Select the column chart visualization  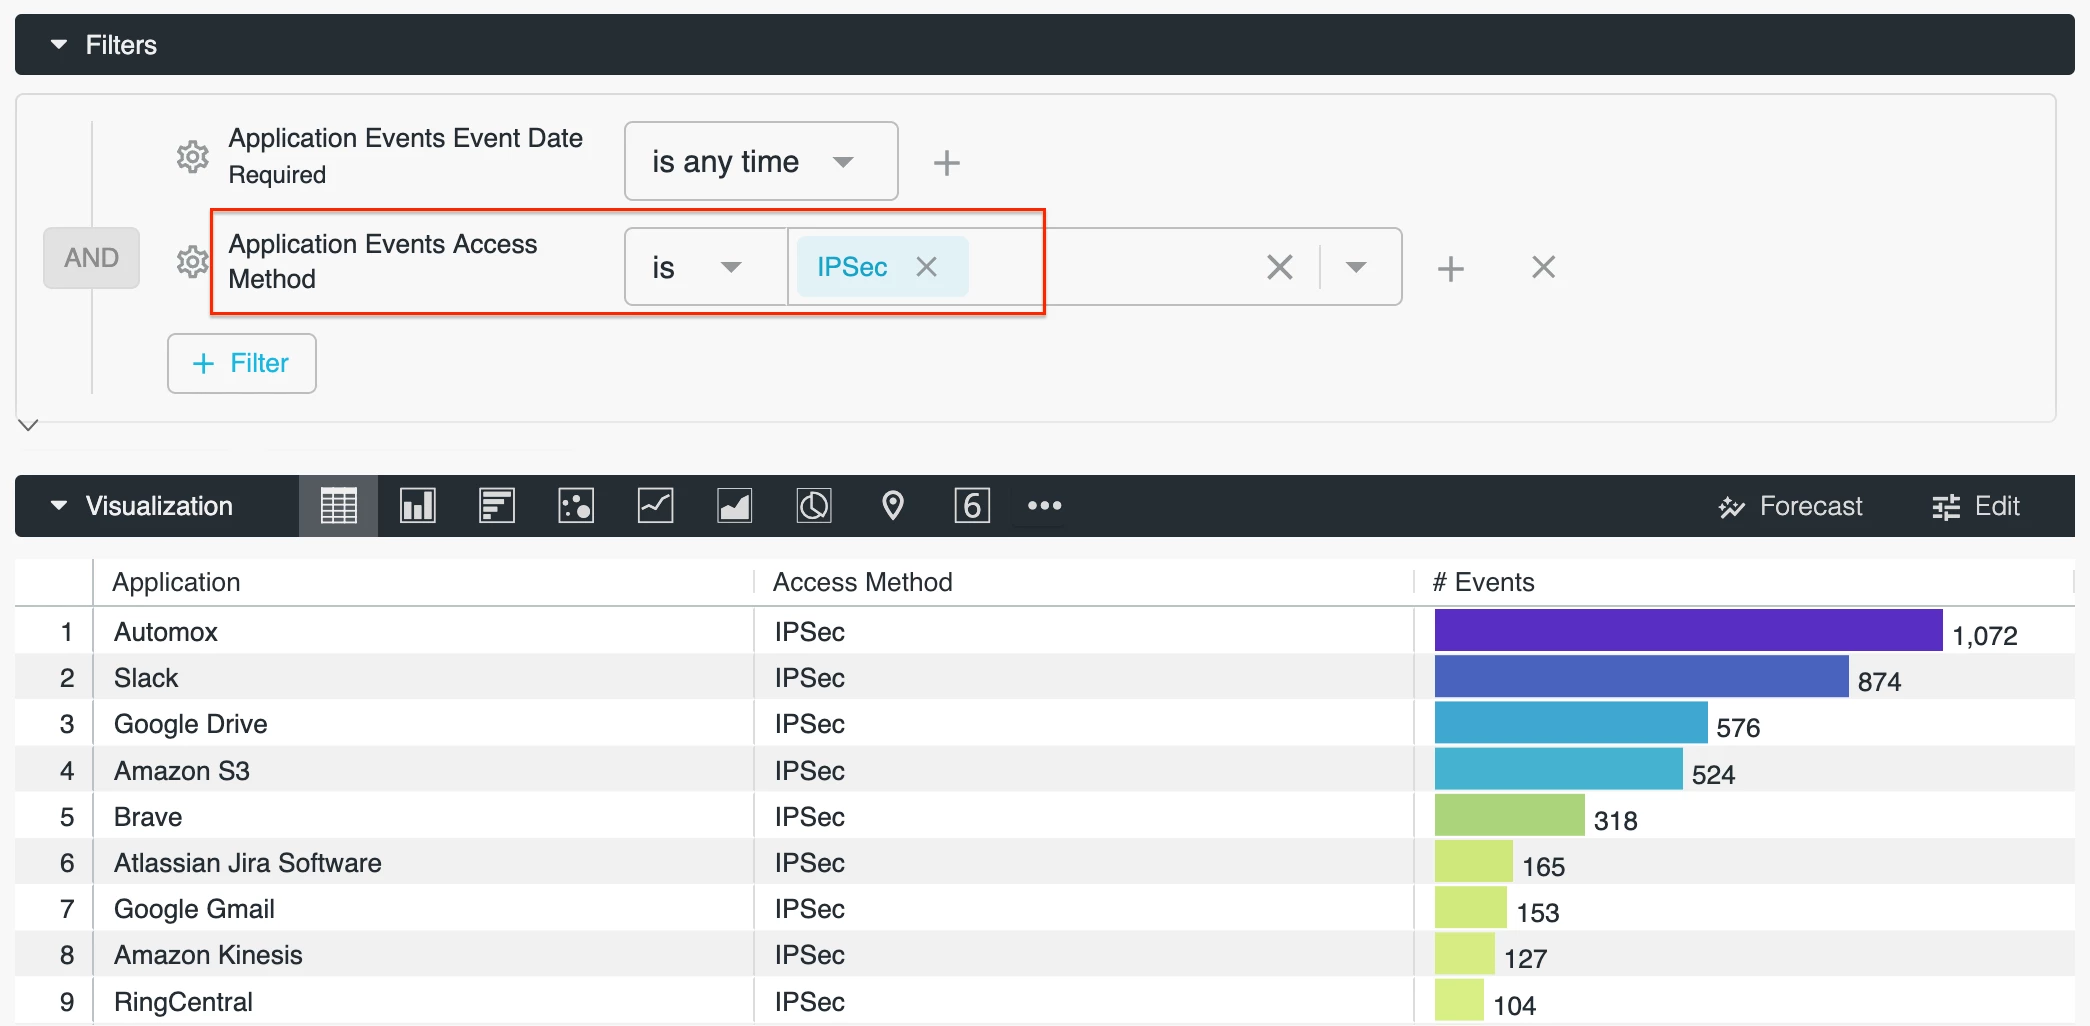pyautogui.click(x=418, y=506)
